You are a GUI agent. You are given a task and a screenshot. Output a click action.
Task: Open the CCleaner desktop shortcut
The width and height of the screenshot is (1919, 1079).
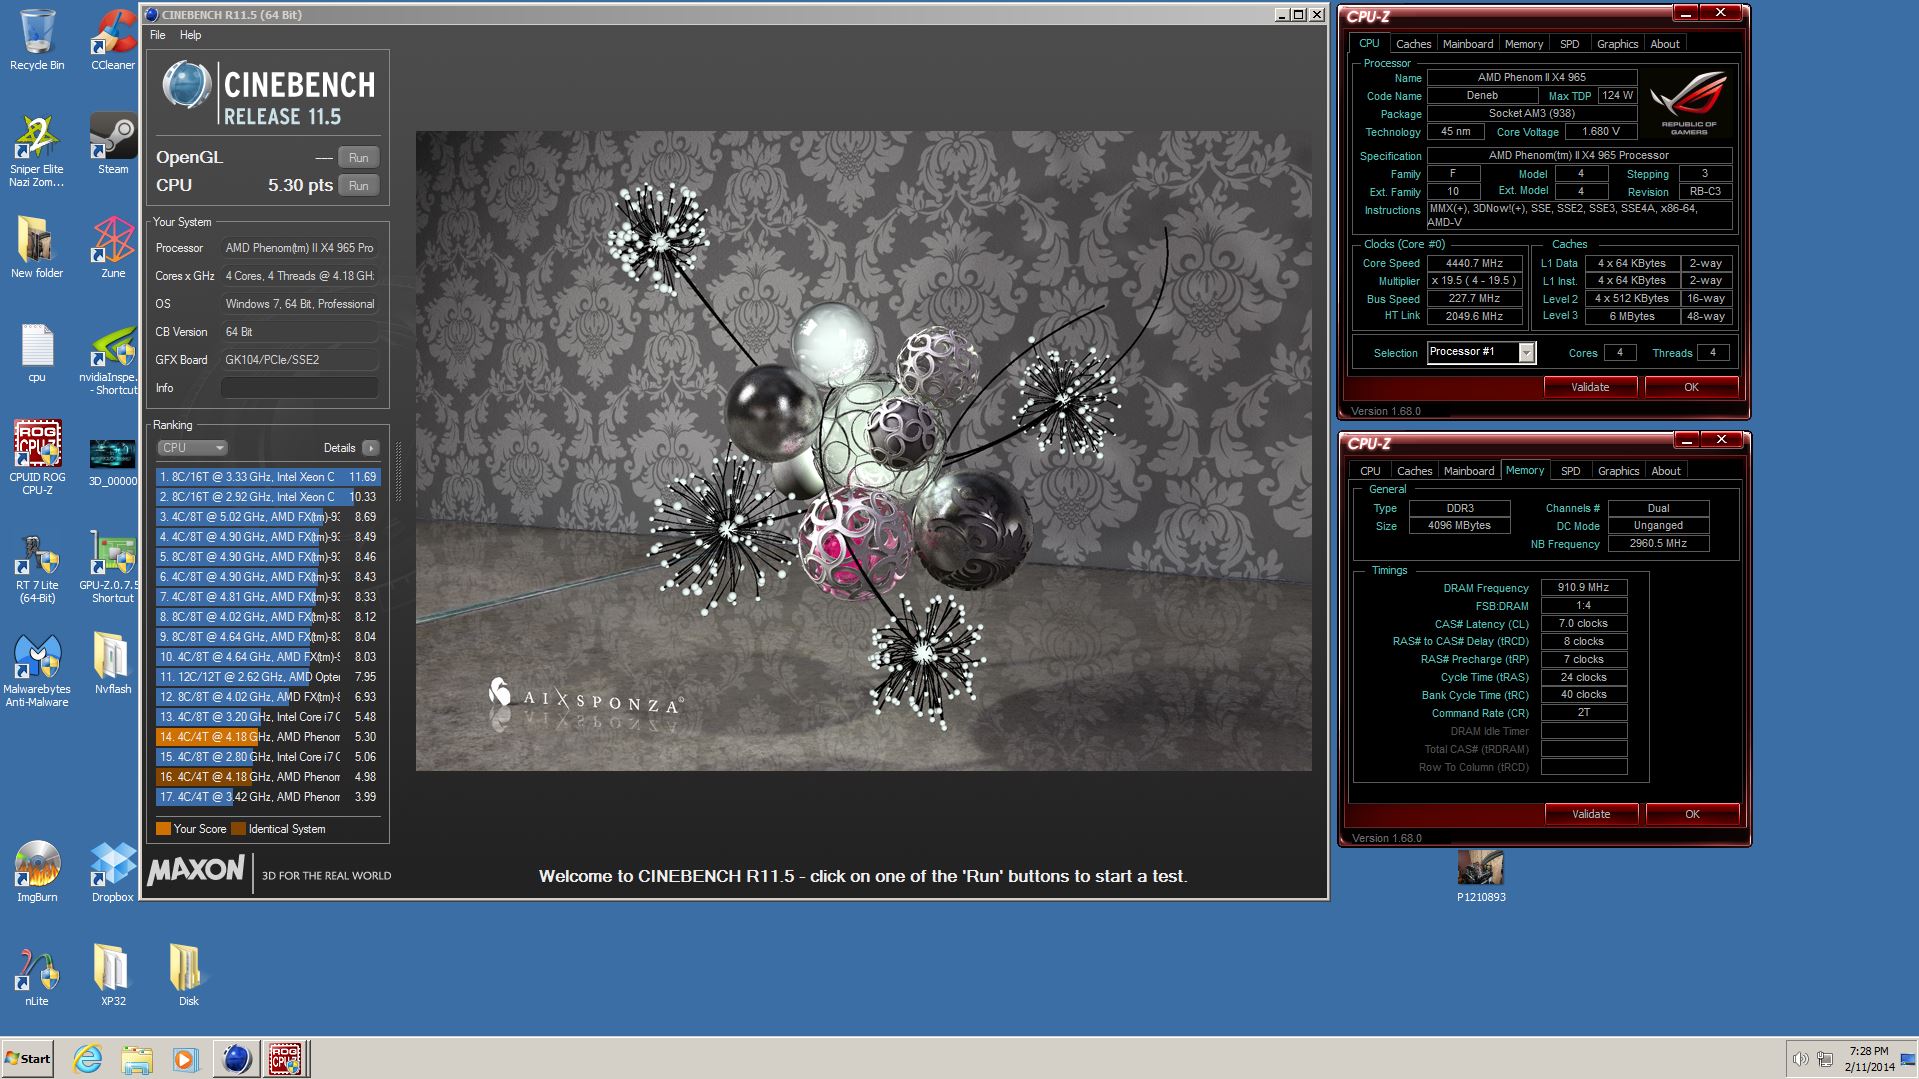(113, 40)
